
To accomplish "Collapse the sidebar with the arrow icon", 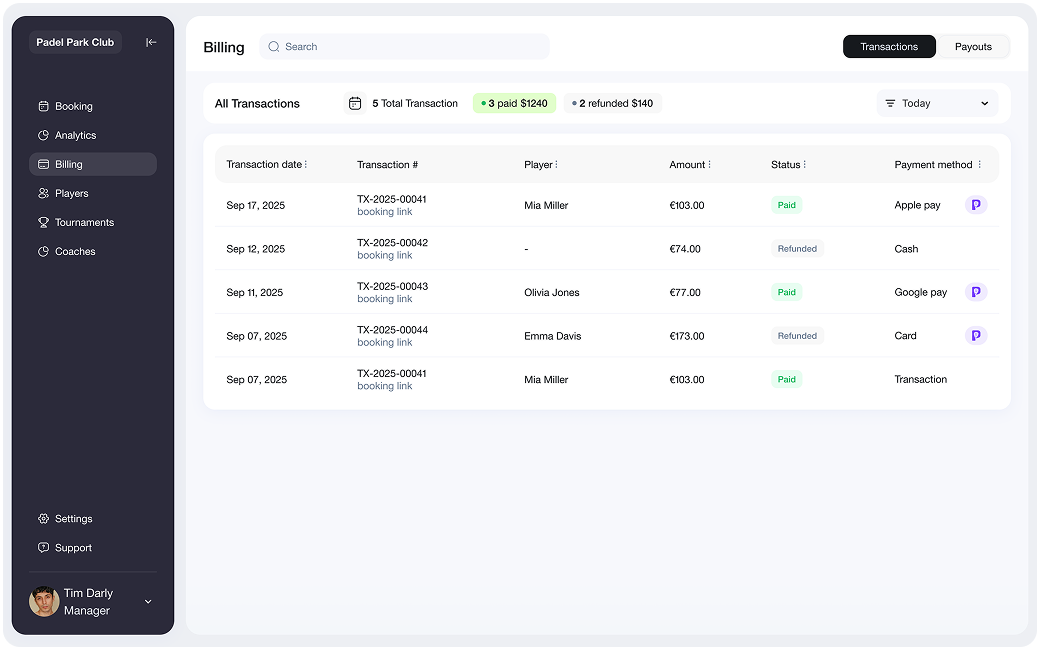I will [x=151, y=42].
